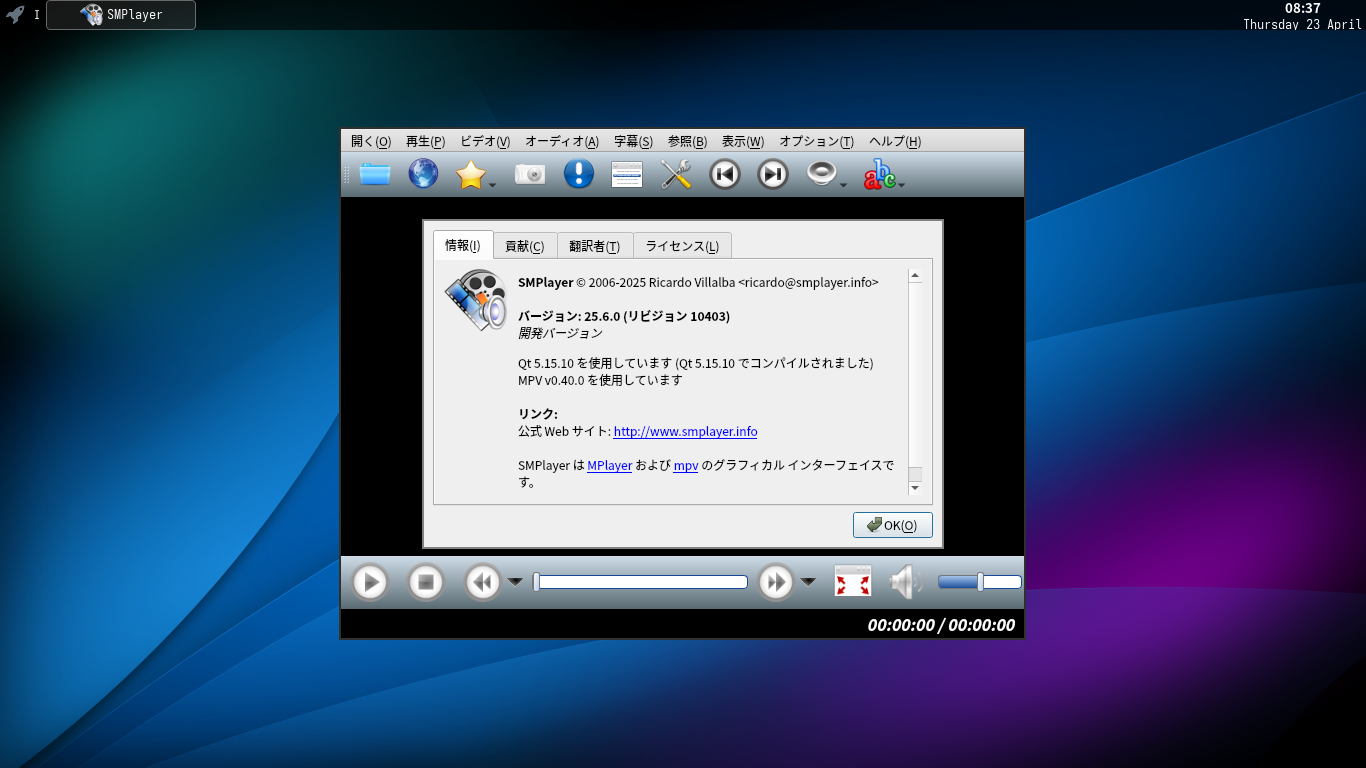The width and height of the screenshot is (1366, 768).
Task: Click the 00:00:00 / 00:00:00 time display
Action: click(941, 626)
